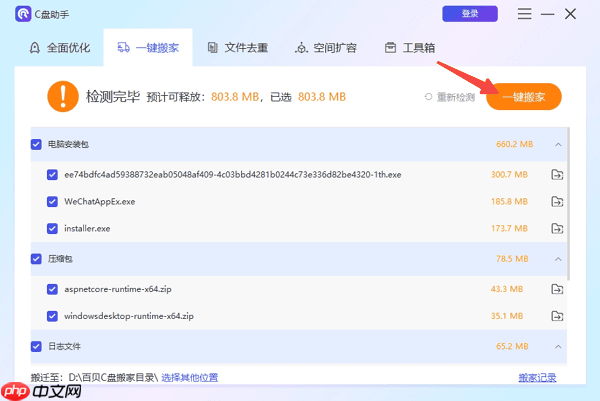Switch to the 文件去重 tab

236,48
